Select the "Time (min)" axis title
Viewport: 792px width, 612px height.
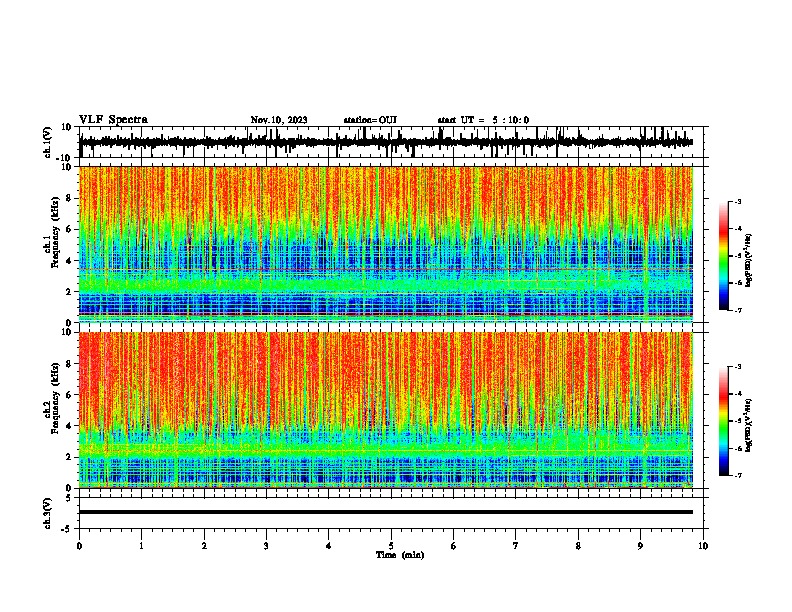(400, 555)
